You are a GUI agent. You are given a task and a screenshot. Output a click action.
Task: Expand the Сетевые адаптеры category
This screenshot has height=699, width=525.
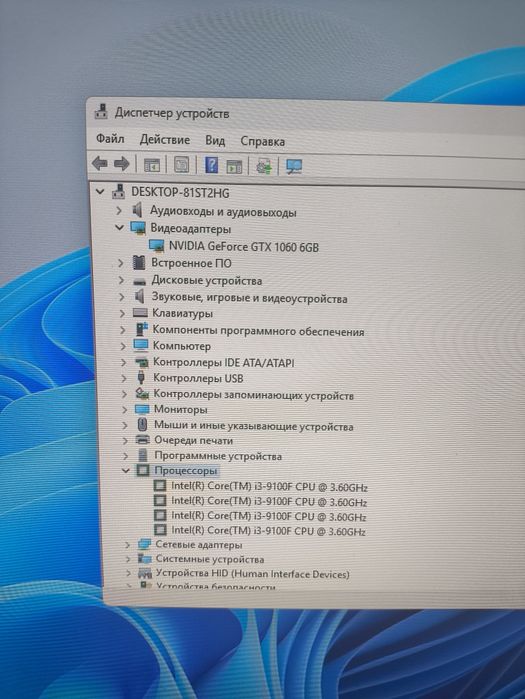coord(127,545)
